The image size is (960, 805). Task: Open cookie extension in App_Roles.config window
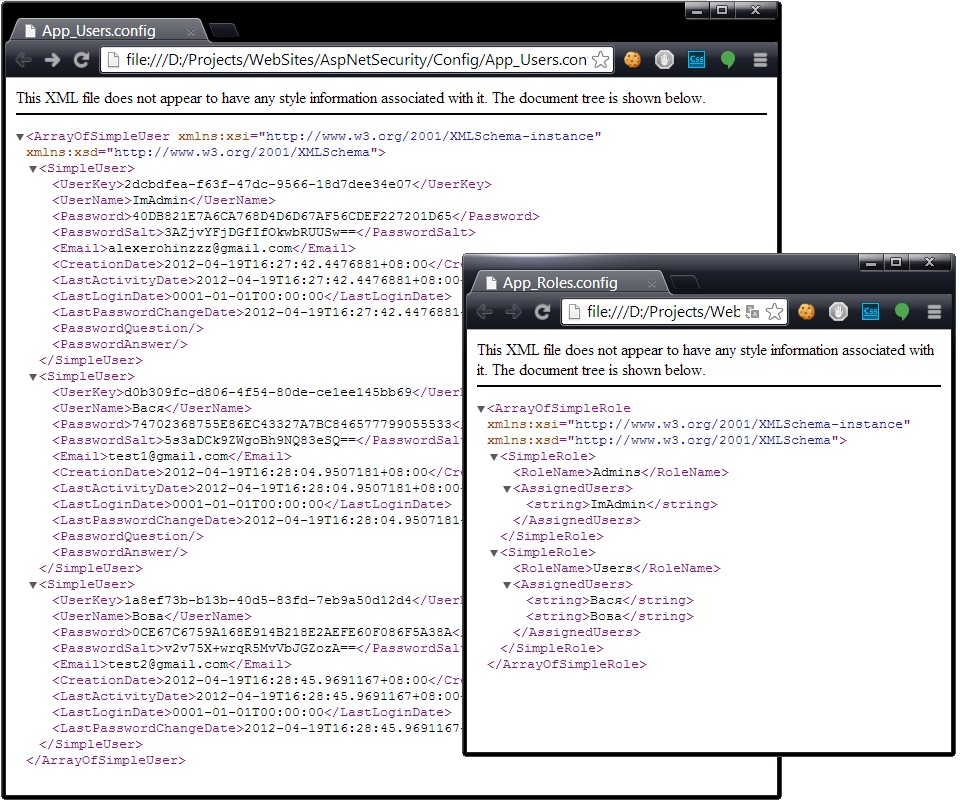[806, 312]
